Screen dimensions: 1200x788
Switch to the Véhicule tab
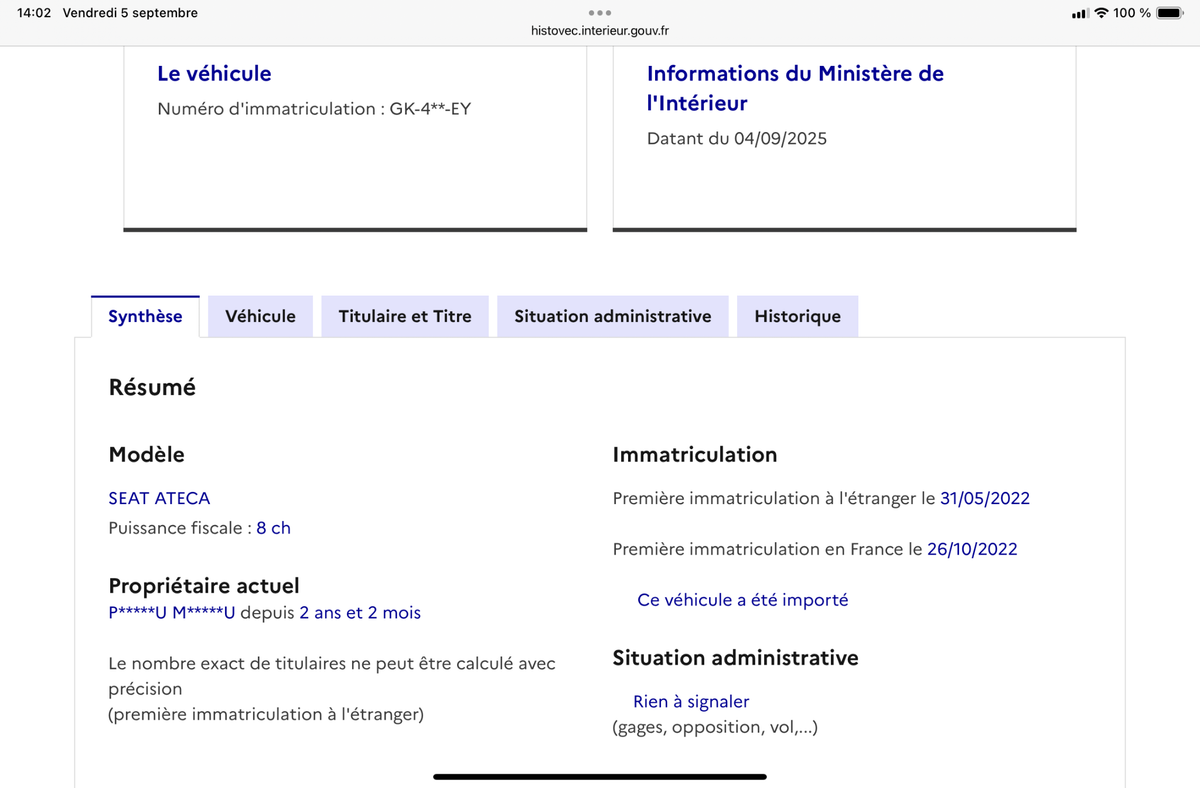[260, 317]
